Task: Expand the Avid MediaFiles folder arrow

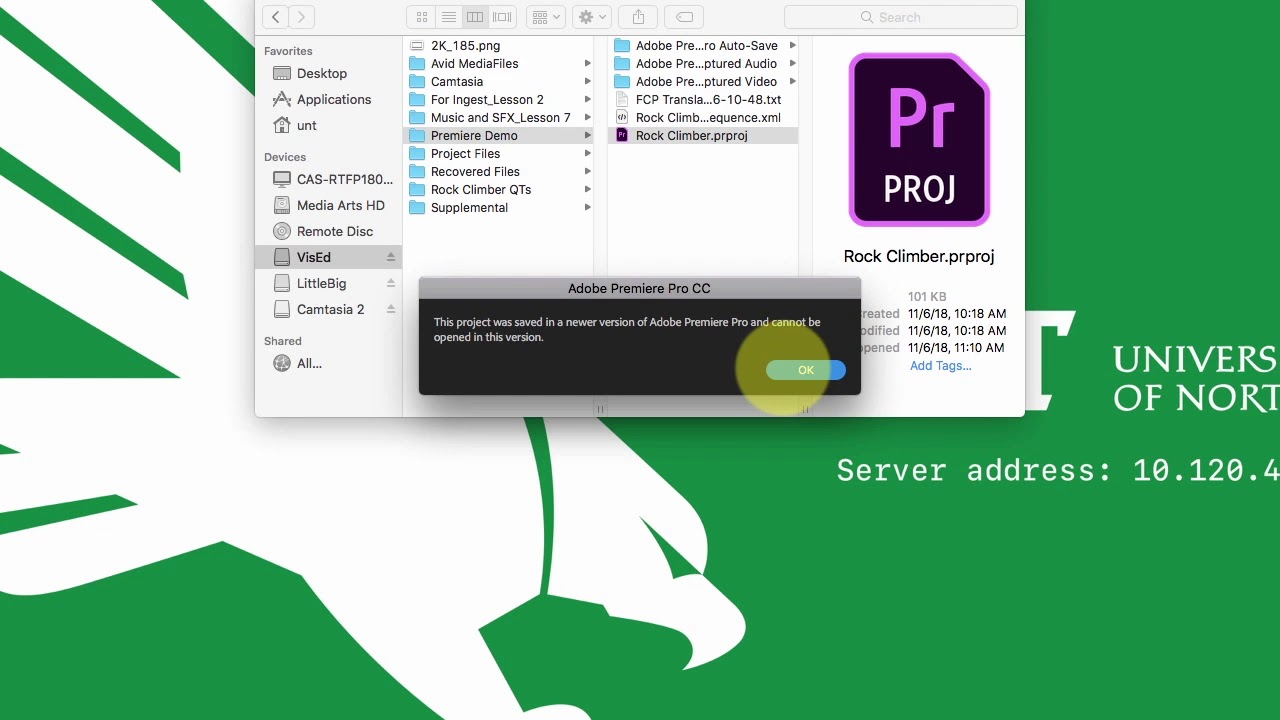Action: point(588,63)
